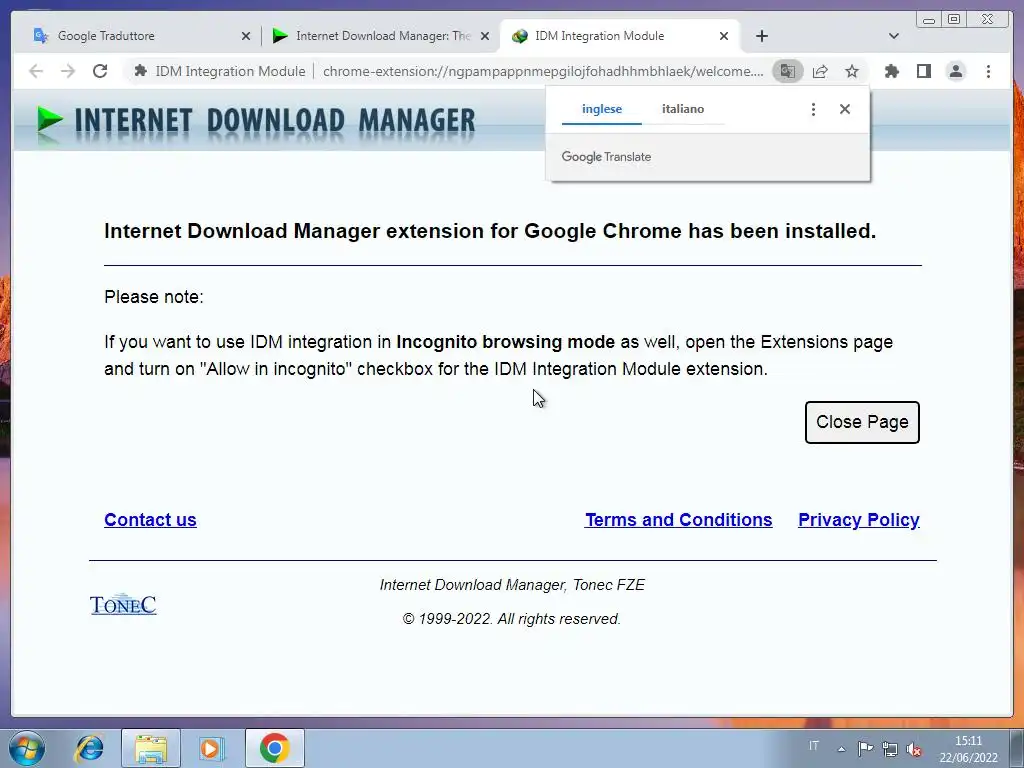Open the Terms and Conditions link
1024x768 pixels.
pos(679,520)
